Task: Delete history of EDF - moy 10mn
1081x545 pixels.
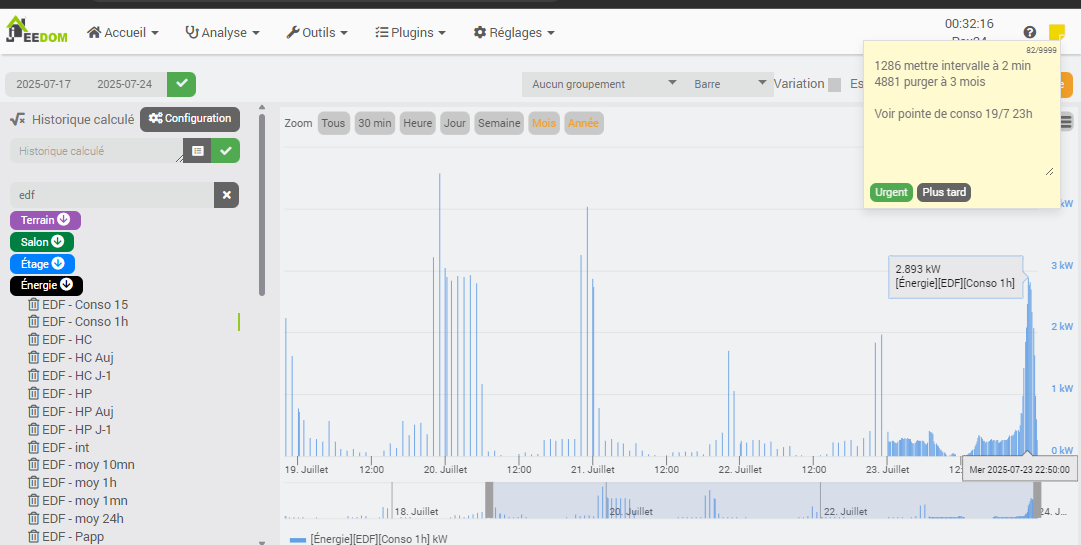Action: pos(33,464)
